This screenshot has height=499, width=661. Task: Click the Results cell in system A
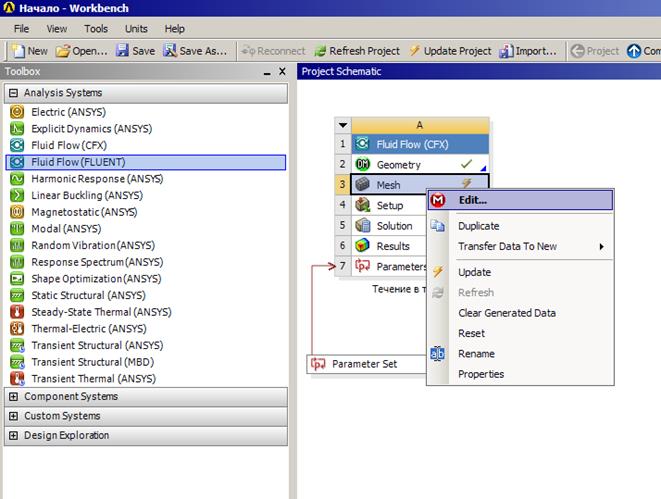point(392,246)
